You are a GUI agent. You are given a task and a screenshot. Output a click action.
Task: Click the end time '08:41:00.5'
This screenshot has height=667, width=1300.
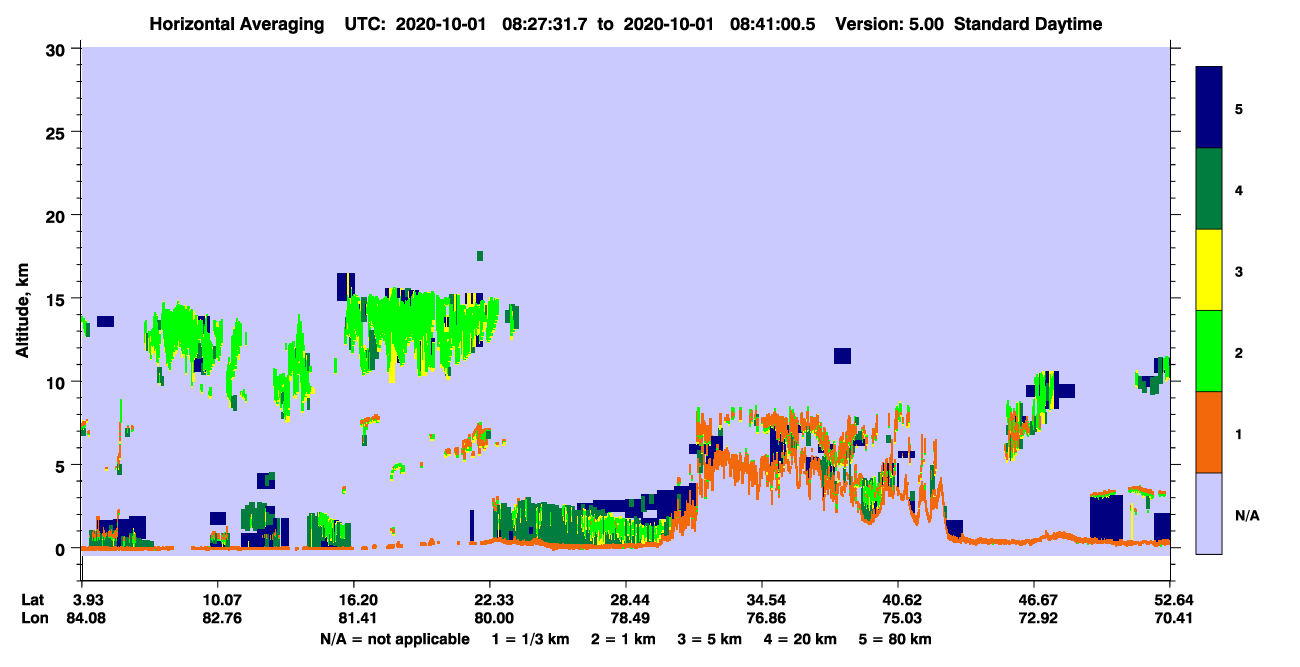coord(774,24)
